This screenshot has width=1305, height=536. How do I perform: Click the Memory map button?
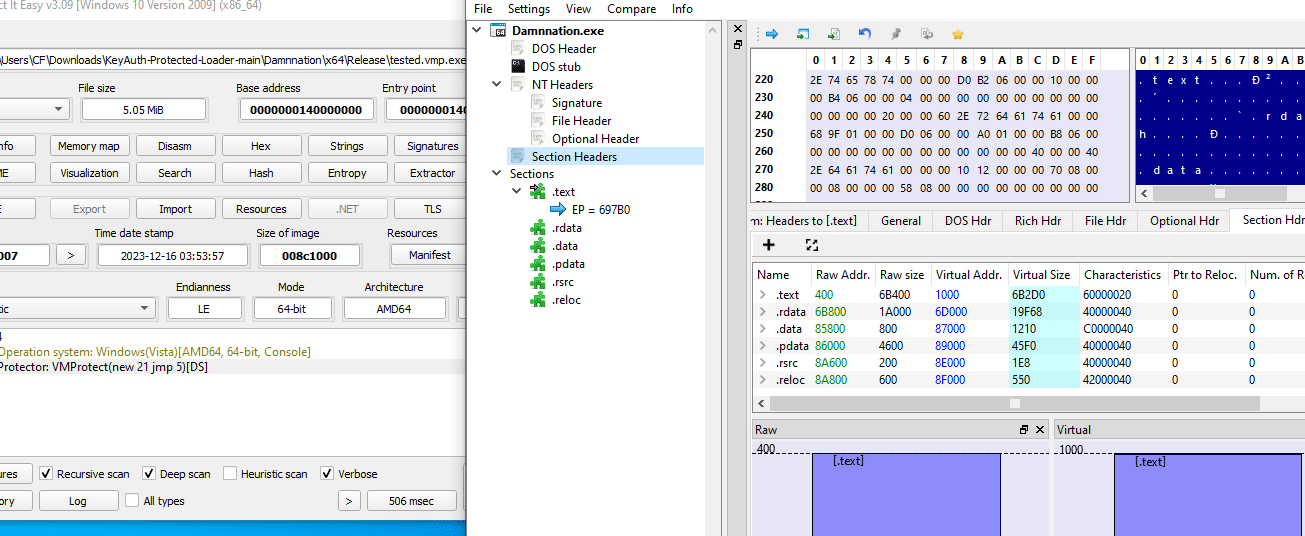coord(88,146)
